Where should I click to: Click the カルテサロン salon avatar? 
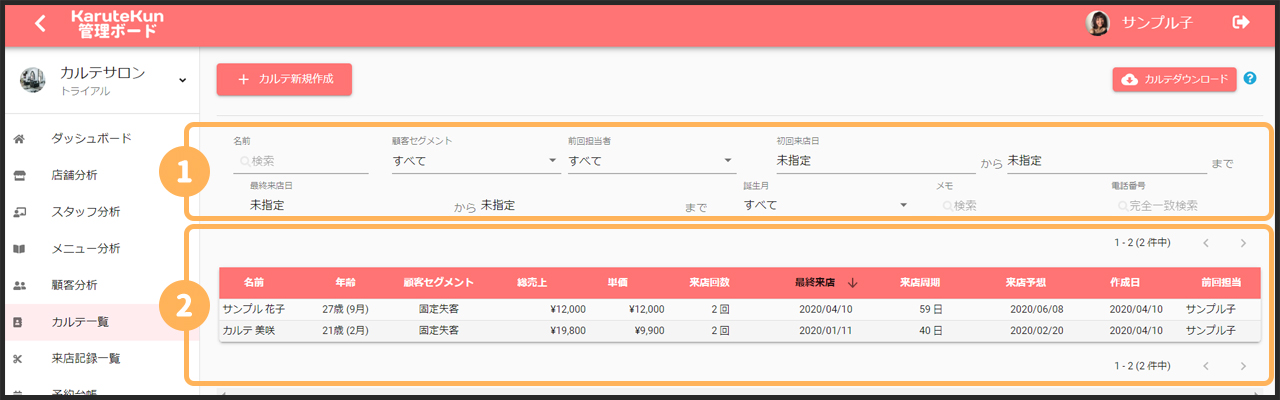tap(32, 81)
